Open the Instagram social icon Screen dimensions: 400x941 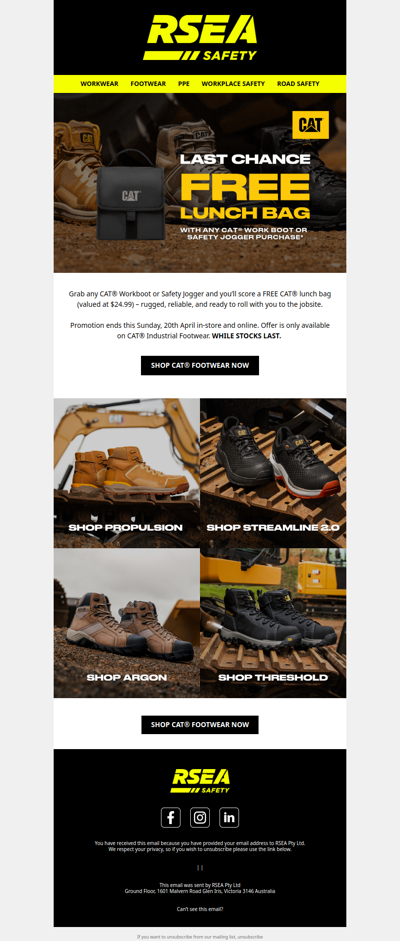pos(200,817)
